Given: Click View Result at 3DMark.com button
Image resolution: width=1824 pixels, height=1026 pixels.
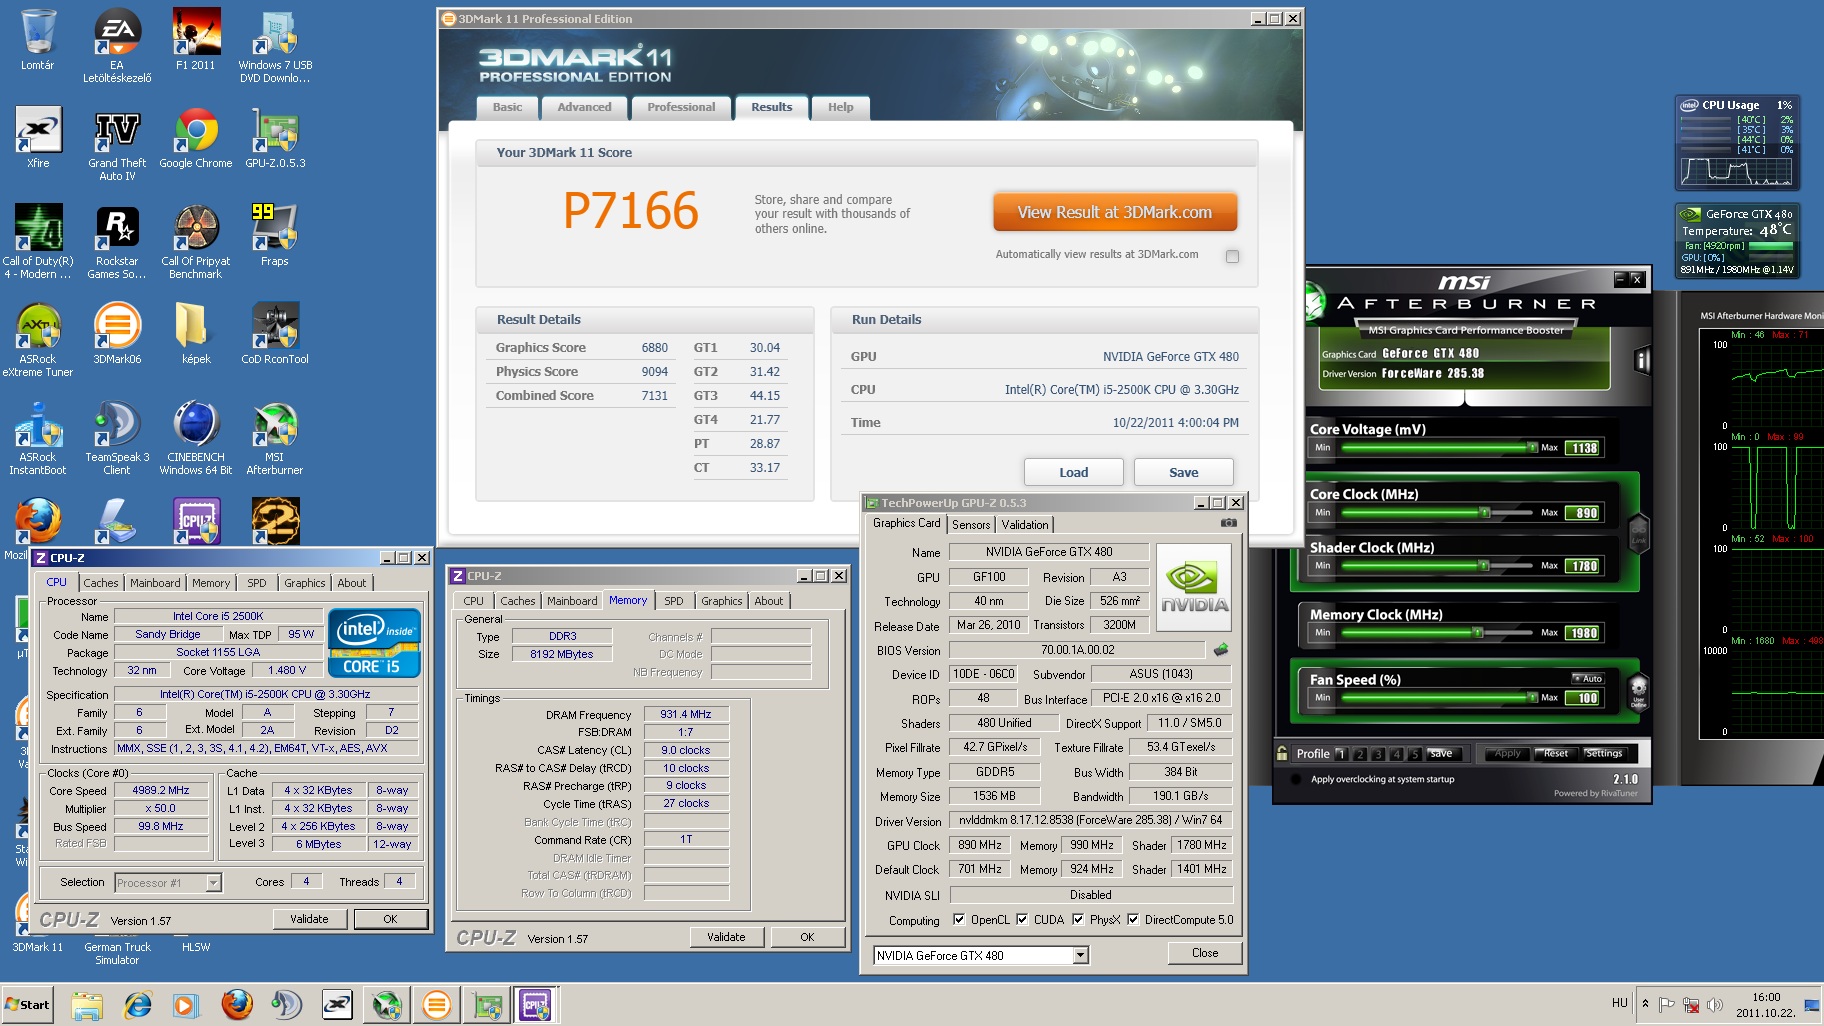Looking at the screenshot, I should [1115, 212].
